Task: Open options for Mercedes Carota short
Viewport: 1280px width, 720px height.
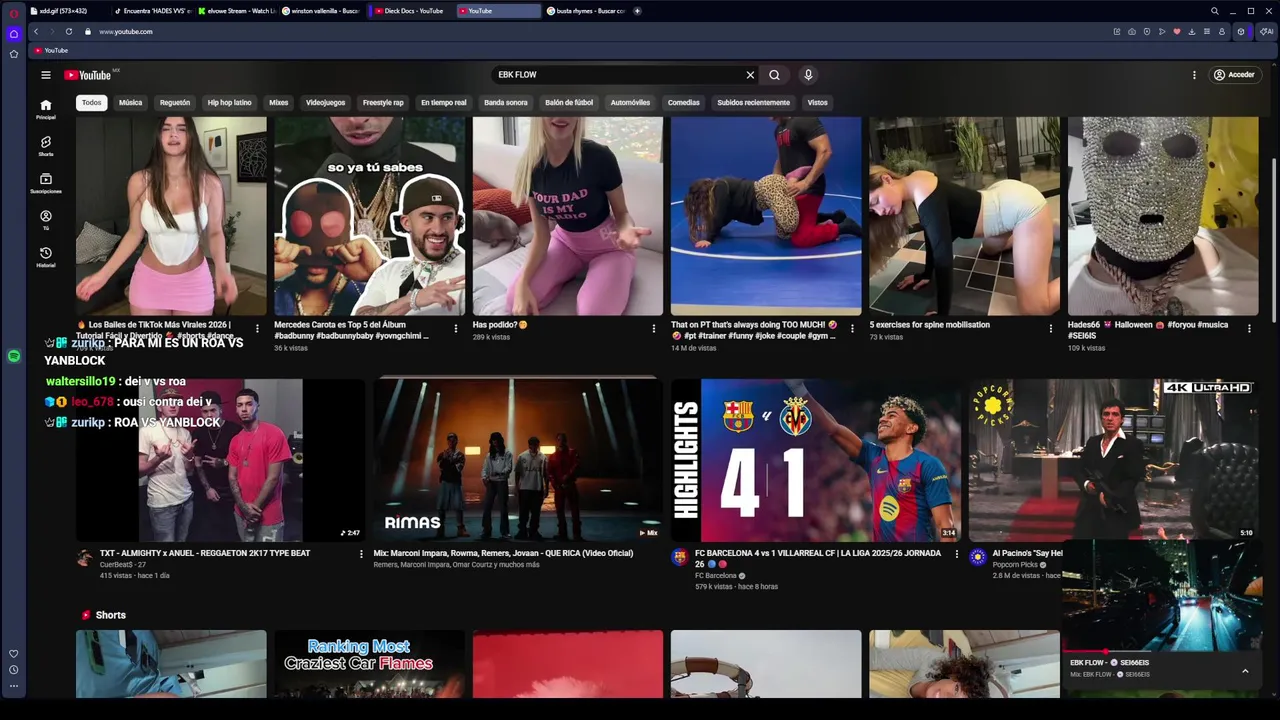Action: (456, 328)
